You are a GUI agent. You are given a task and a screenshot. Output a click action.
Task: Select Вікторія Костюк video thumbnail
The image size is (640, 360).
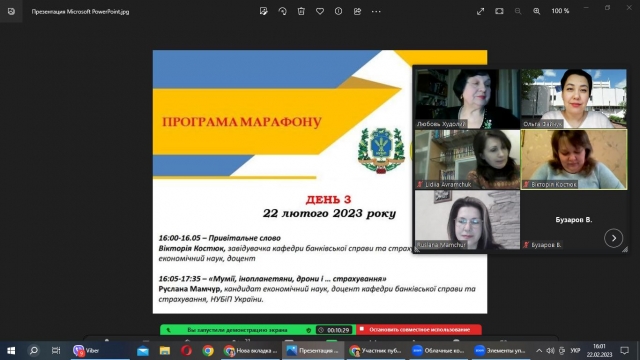tap(574, 160)
